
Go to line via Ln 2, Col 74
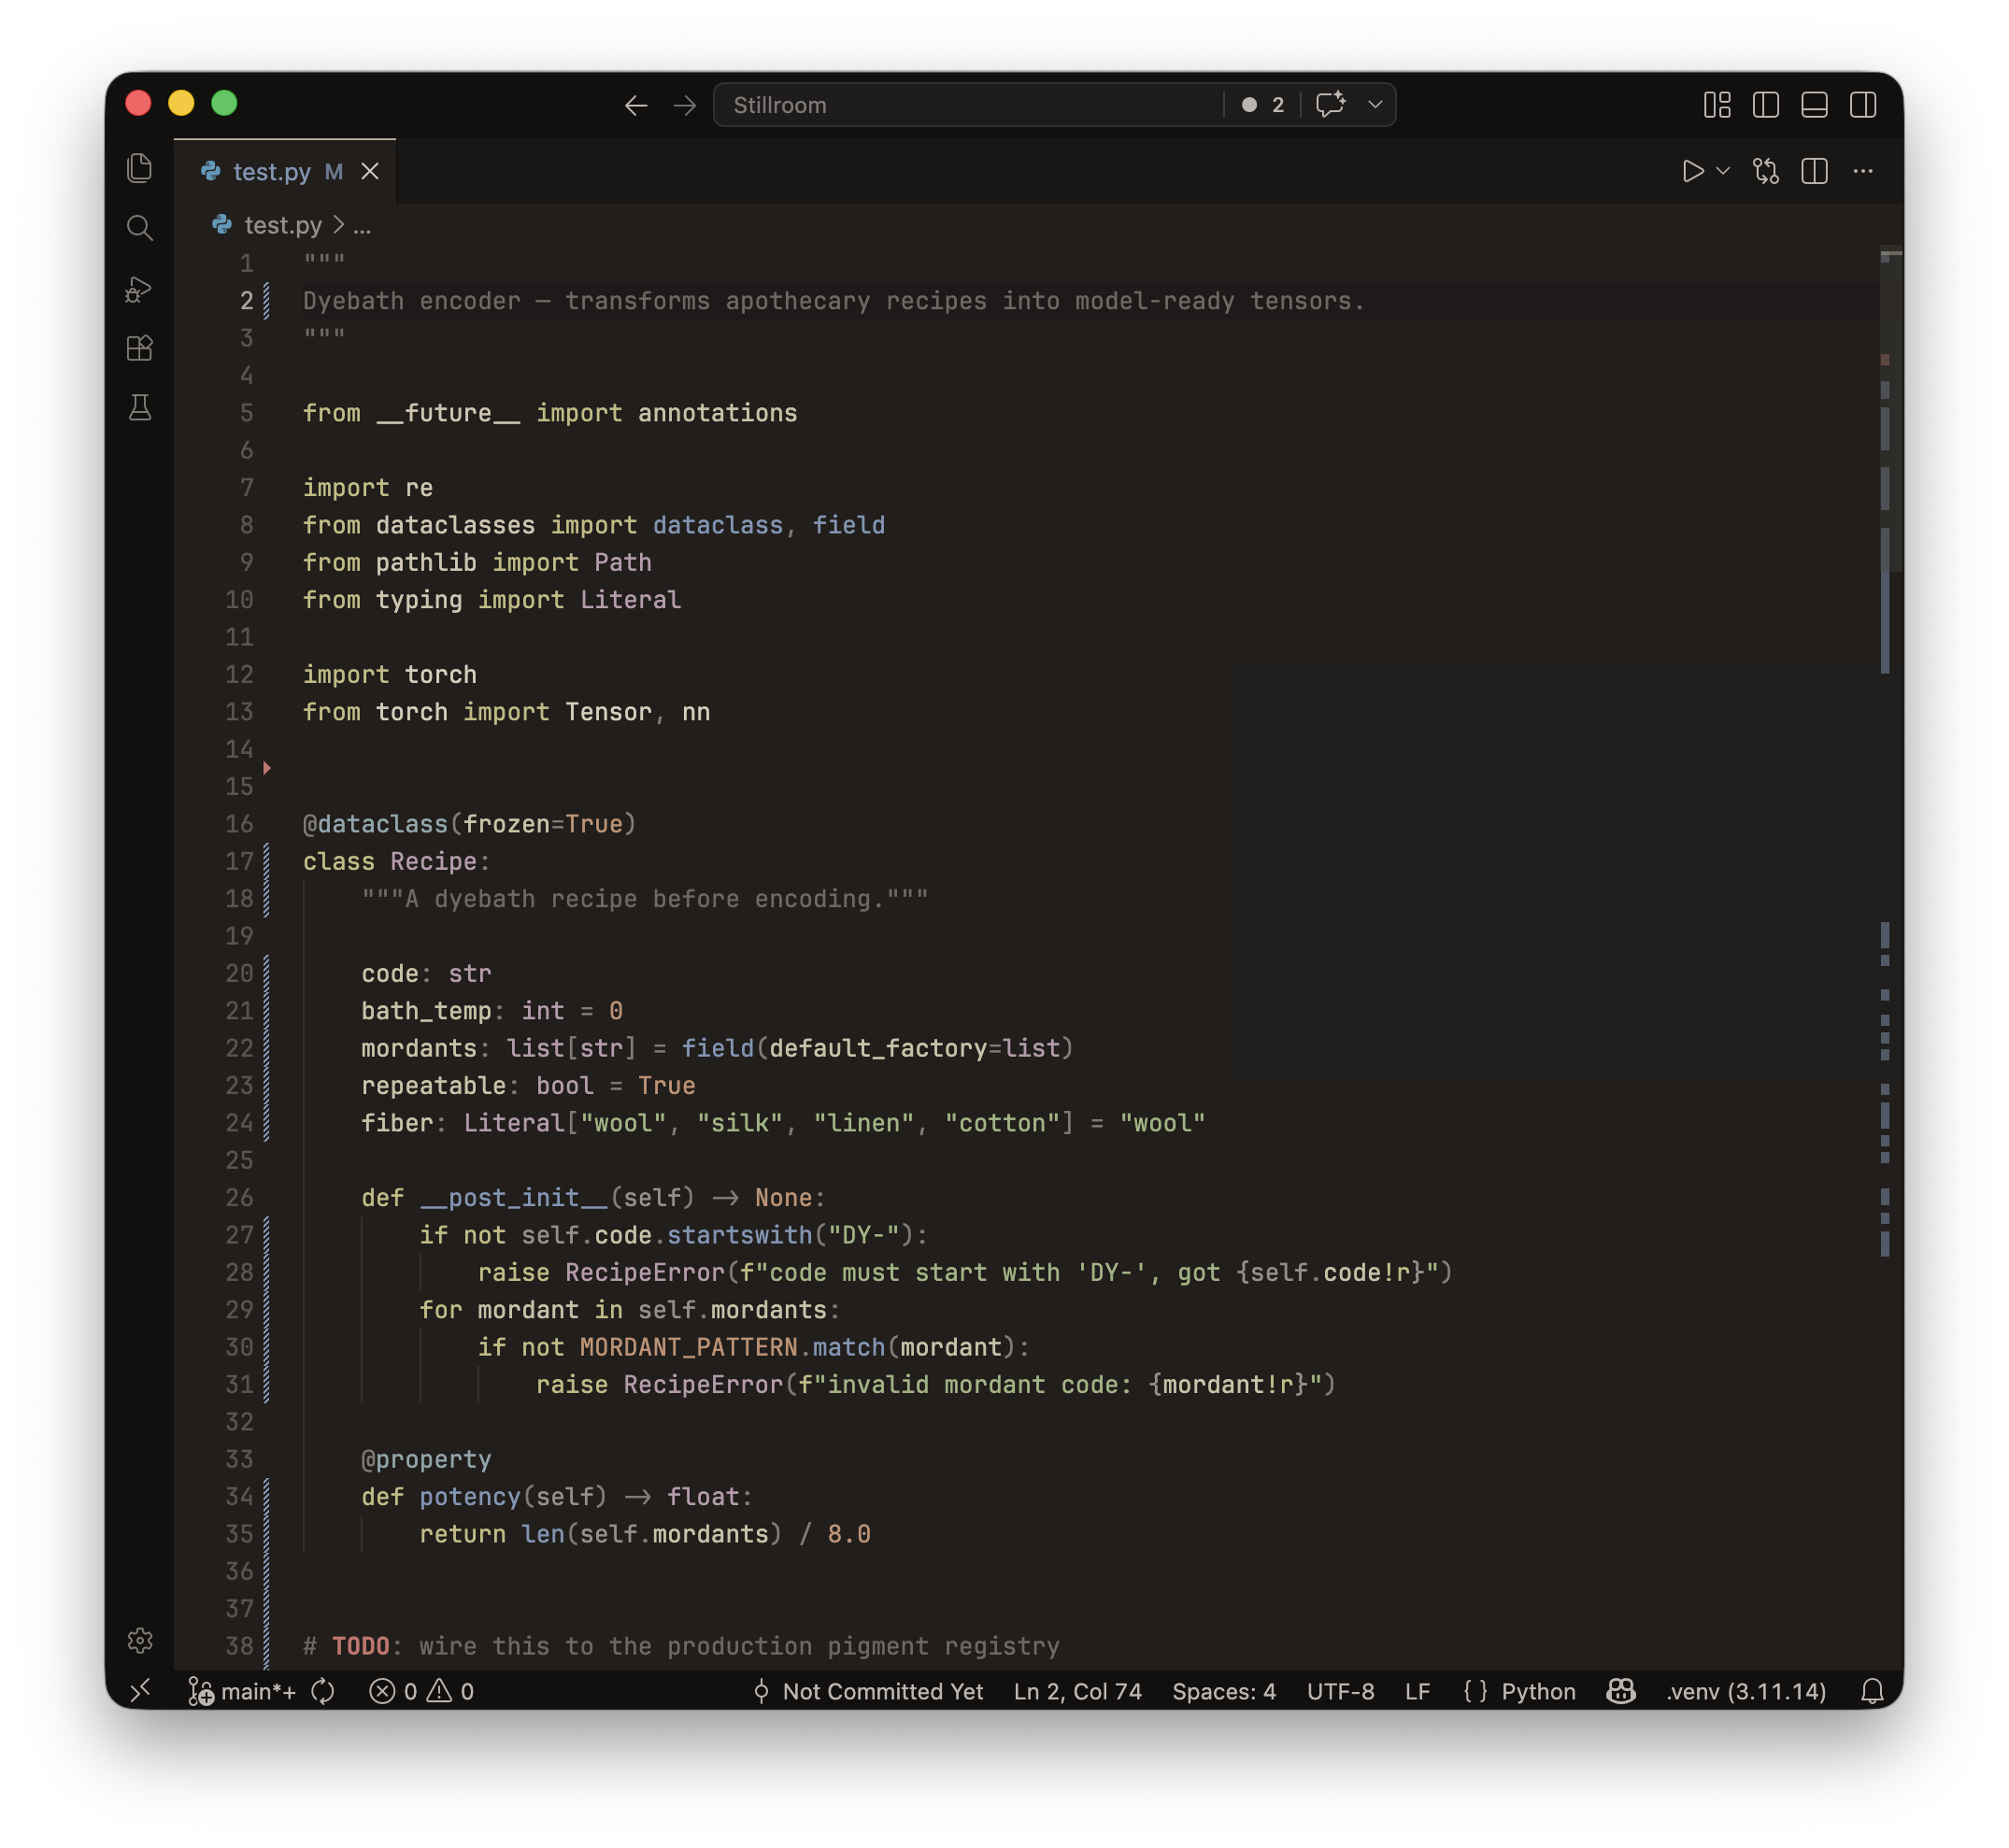tap(1078, 1691)
